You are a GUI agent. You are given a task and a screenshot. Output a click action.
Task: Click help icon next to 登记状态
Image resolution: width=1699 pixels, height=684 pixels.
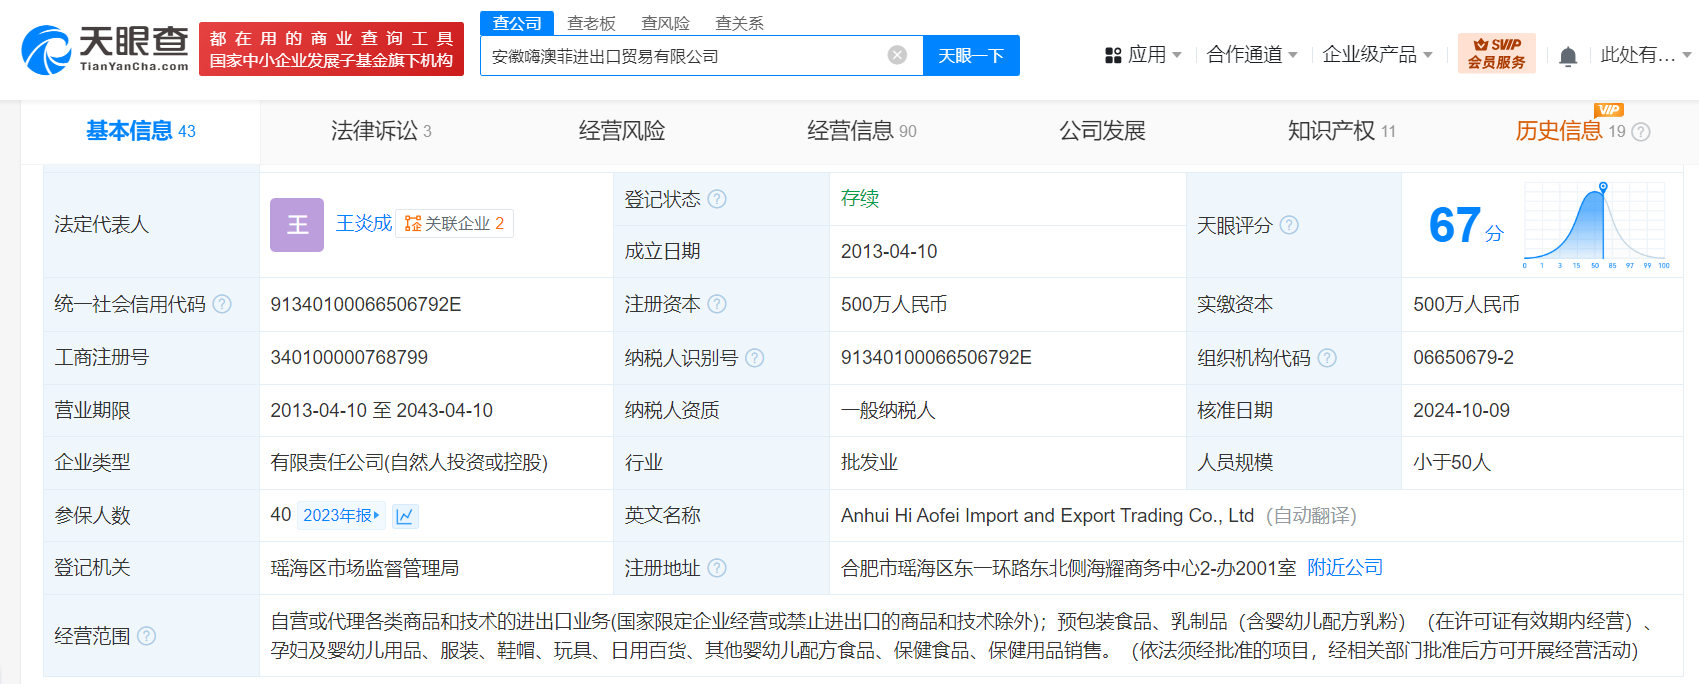[717, 199]
